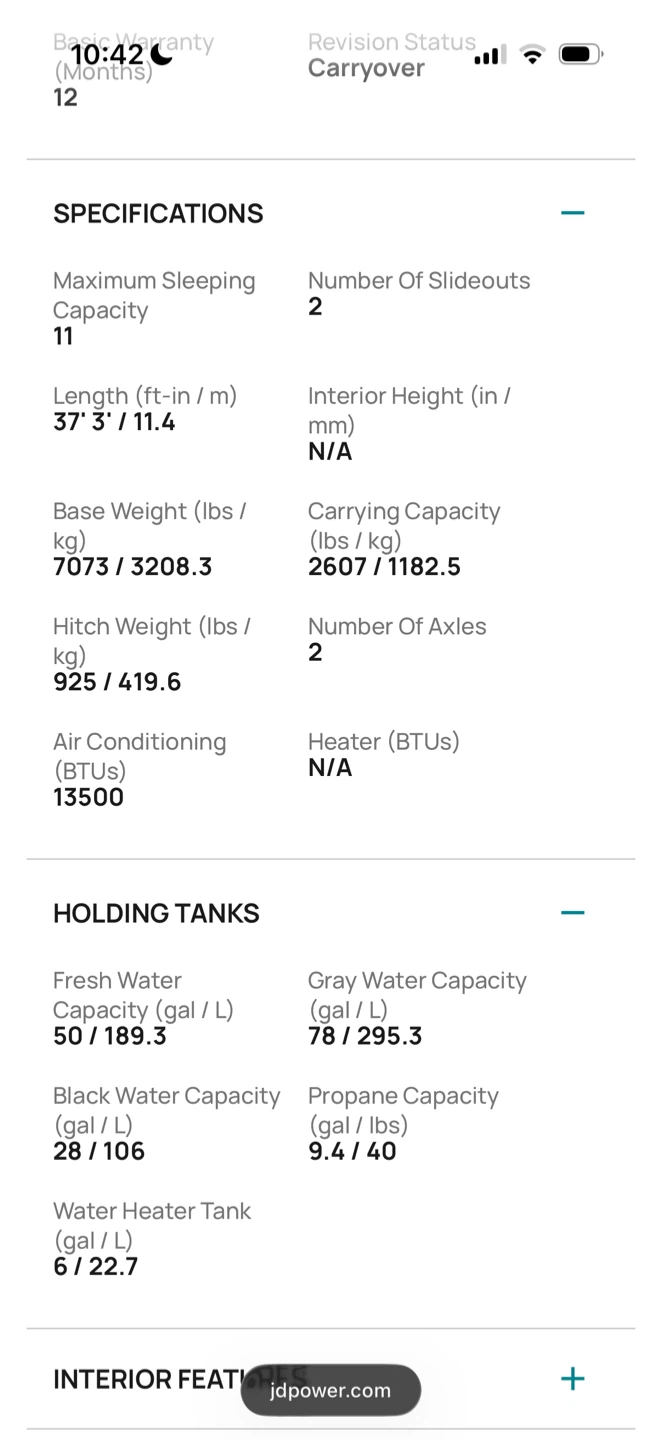Tap the battery icon in status bar
The width and height of the screenshot is (662, 1440).
[x=581, y=54]
